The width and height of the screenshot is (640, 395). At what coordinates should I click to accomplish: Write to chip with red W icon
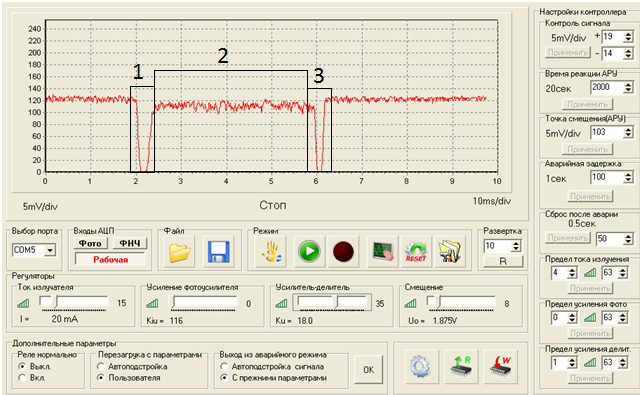click(x=500, y=366)
